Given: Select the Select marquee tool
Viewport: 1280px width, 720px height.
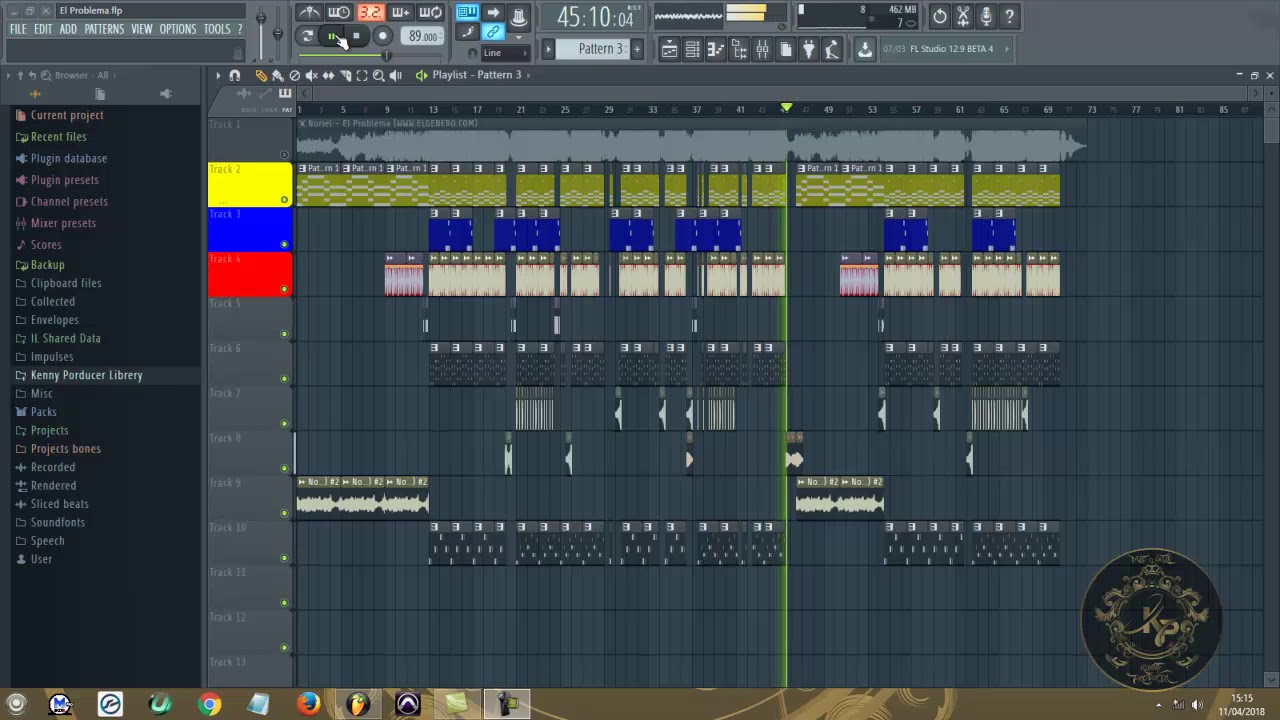Looking at the screenshot, I should [362, 75].
